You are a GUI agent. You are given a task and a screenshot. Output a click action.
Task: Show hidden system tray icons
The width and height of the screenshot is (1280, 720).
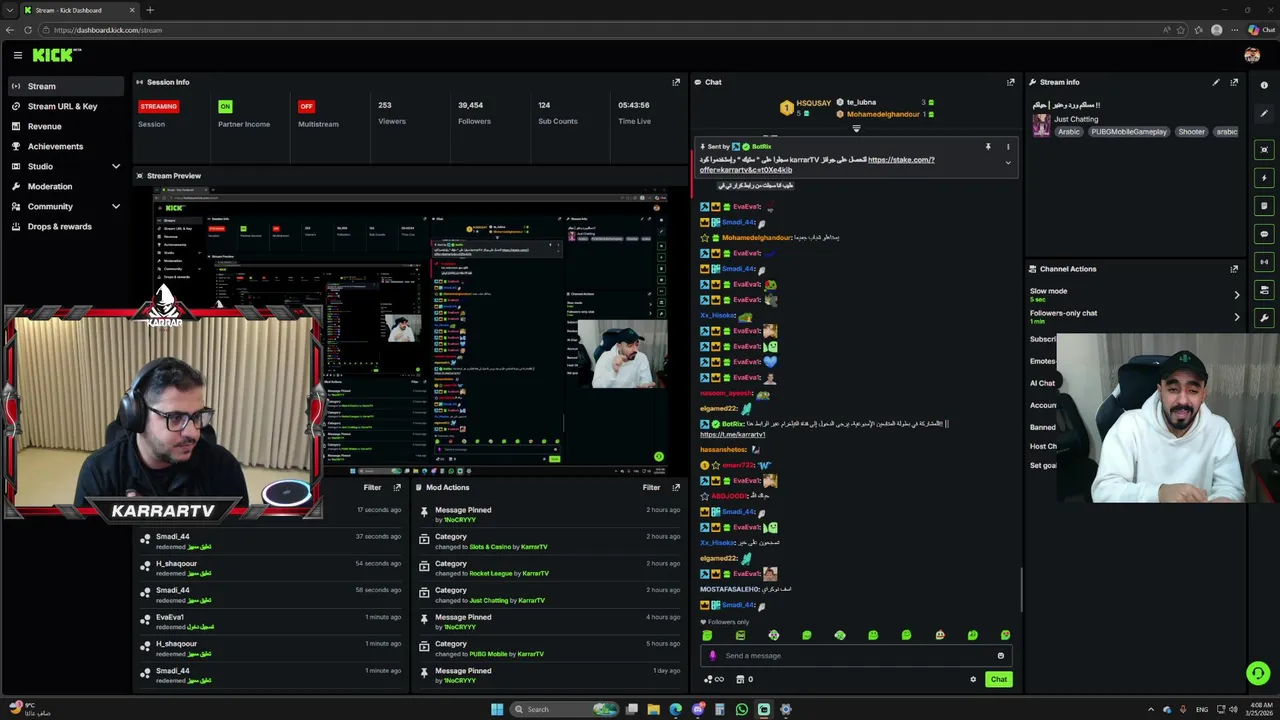[1150, 709]
